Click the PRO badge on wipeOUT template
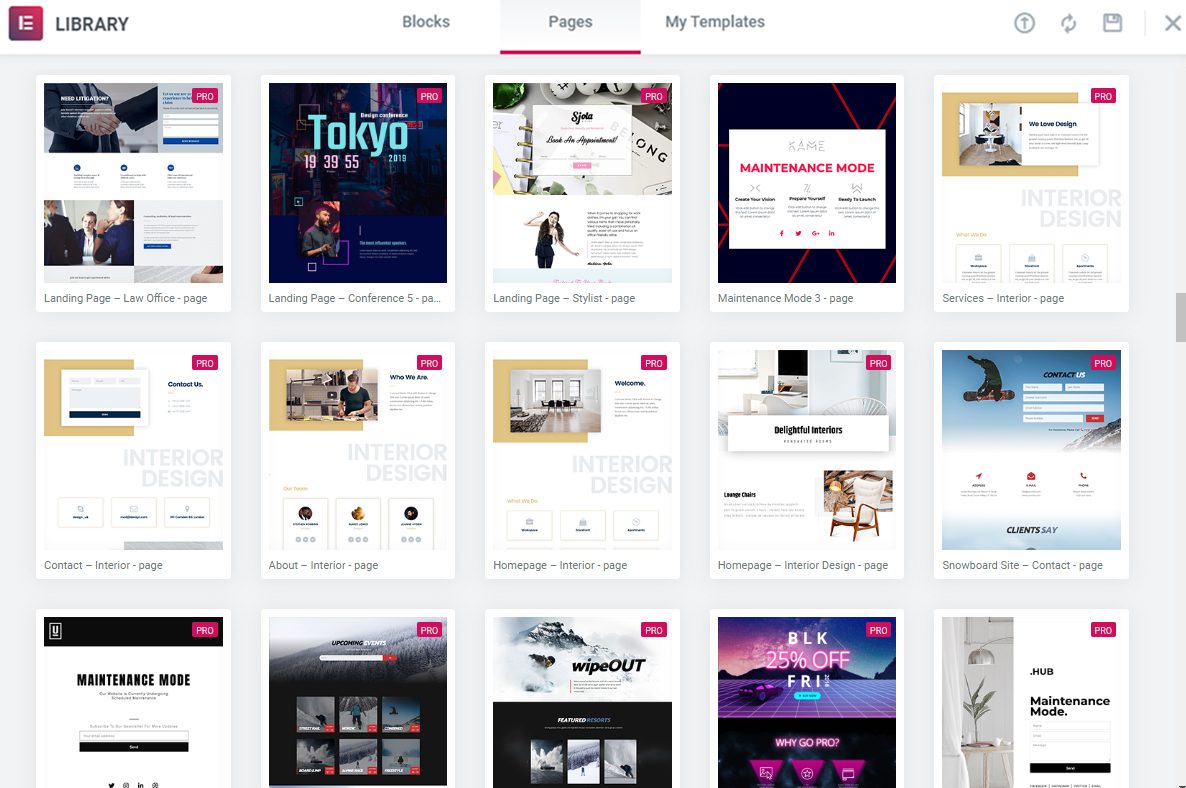The width and height of the screenshot is (1186, 788). [x=654, y=630]
